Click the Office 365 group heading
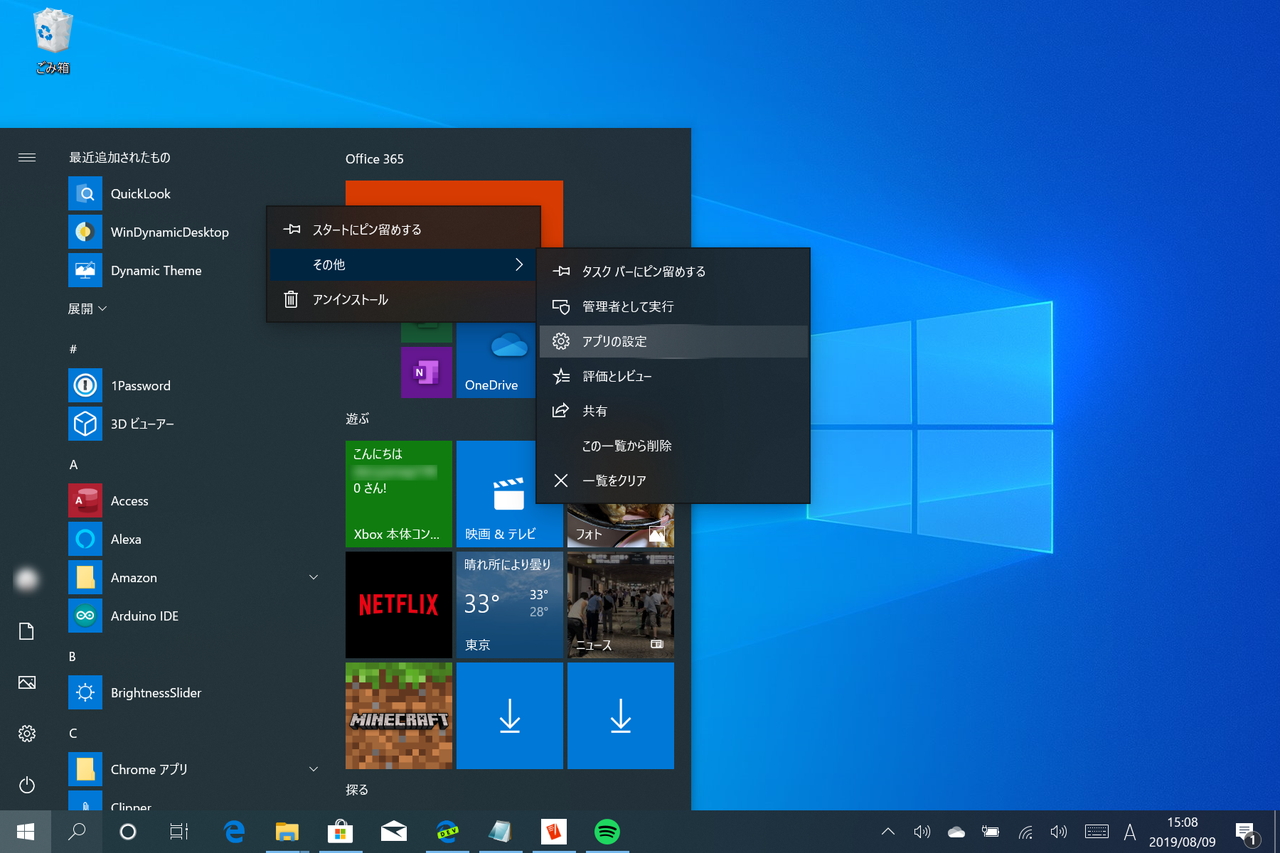The image size is (1280, 853). point(375,159)
